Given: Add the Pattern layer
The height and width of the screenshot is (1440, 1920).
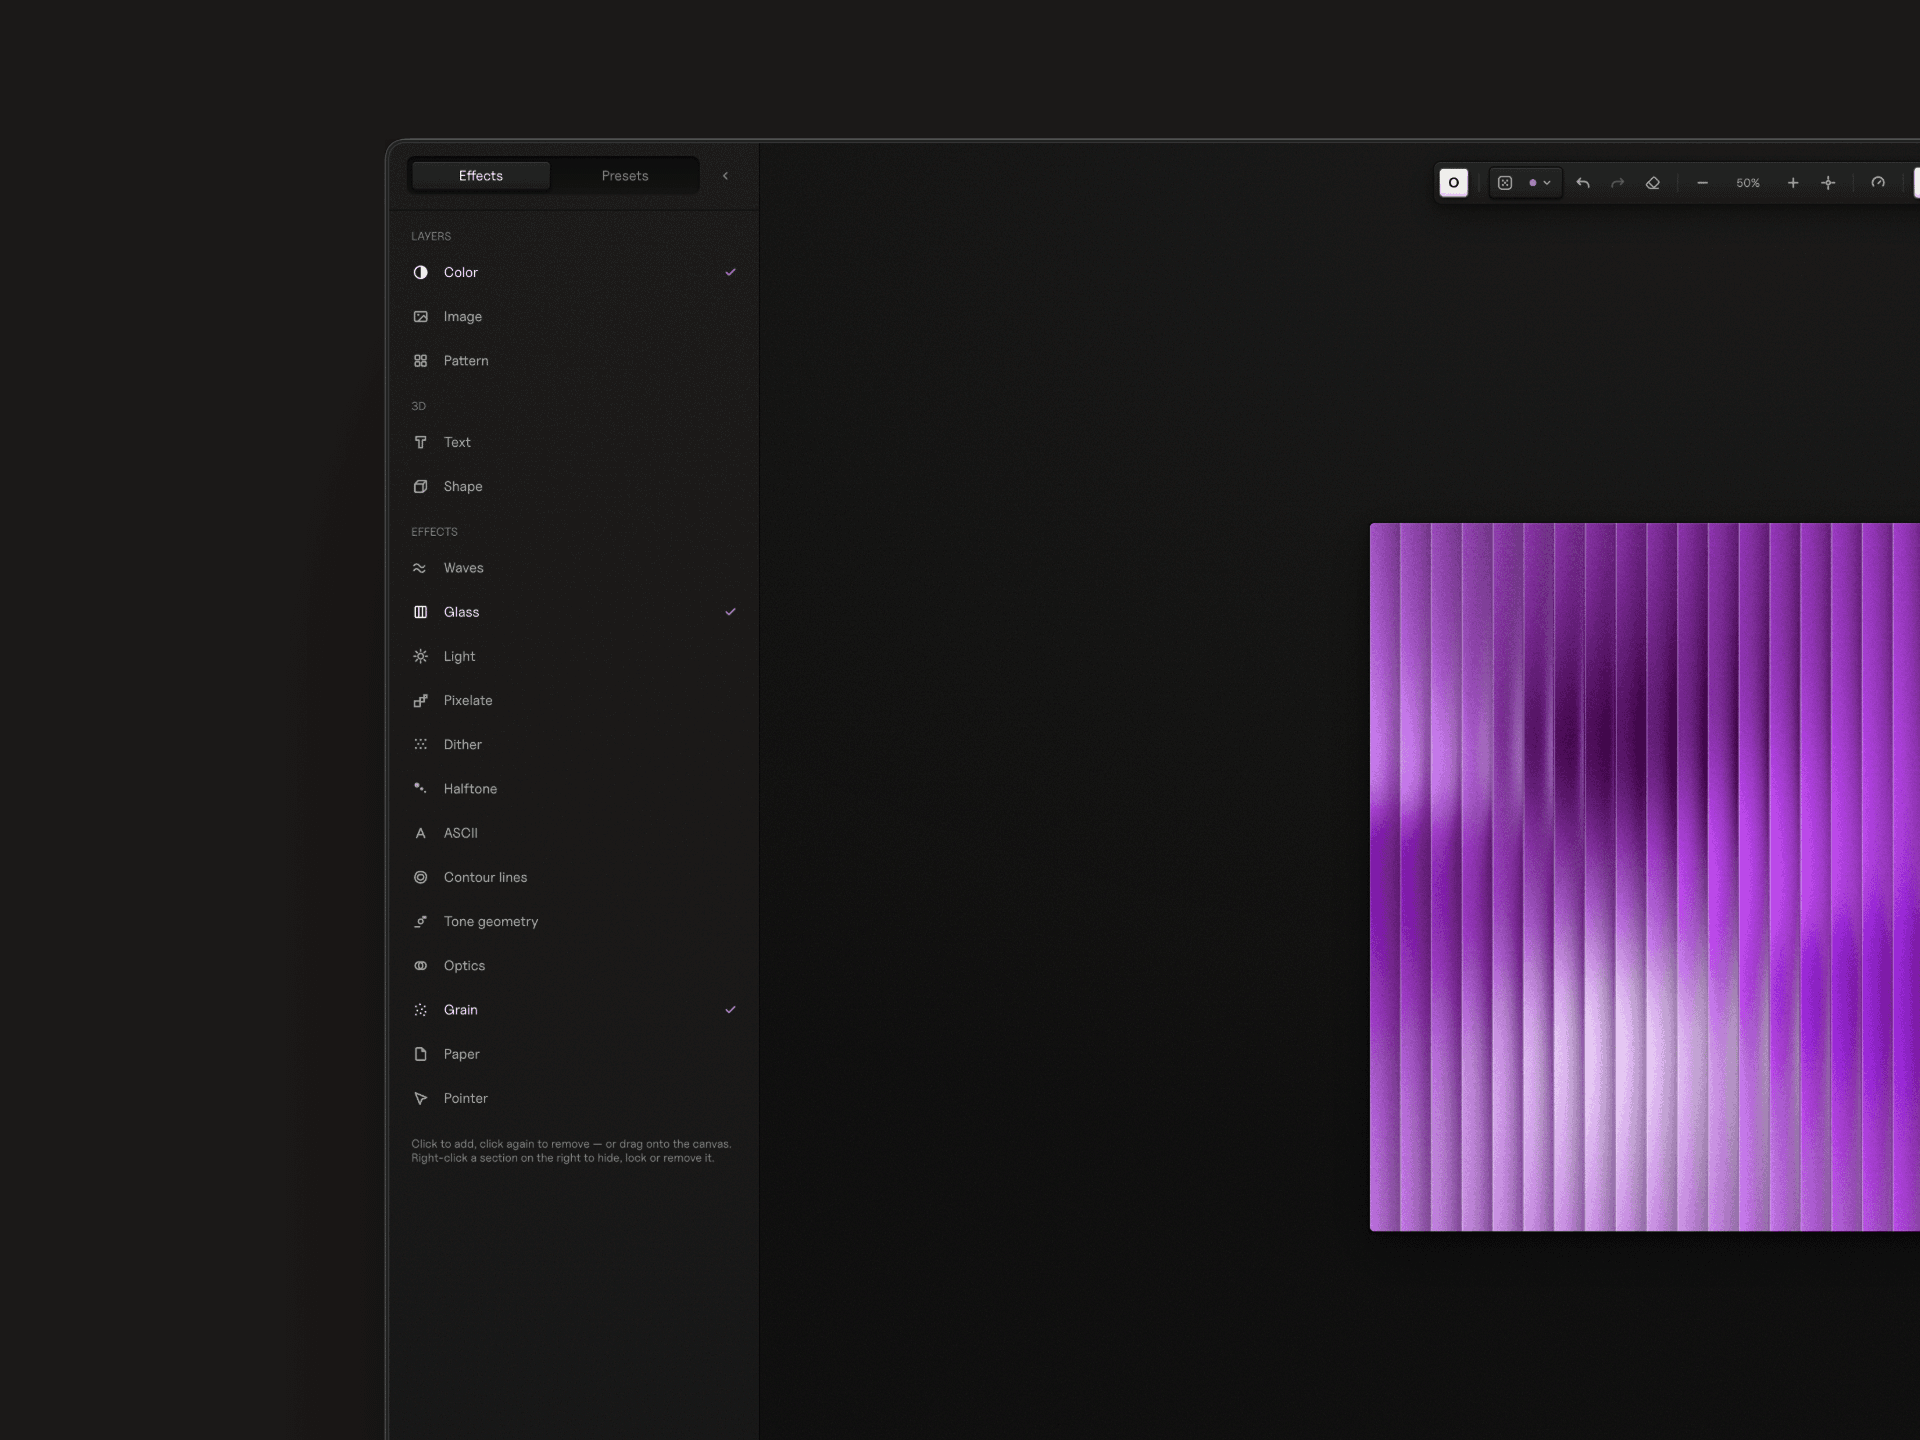Looking at the screenshot, I should click(574, 361).
